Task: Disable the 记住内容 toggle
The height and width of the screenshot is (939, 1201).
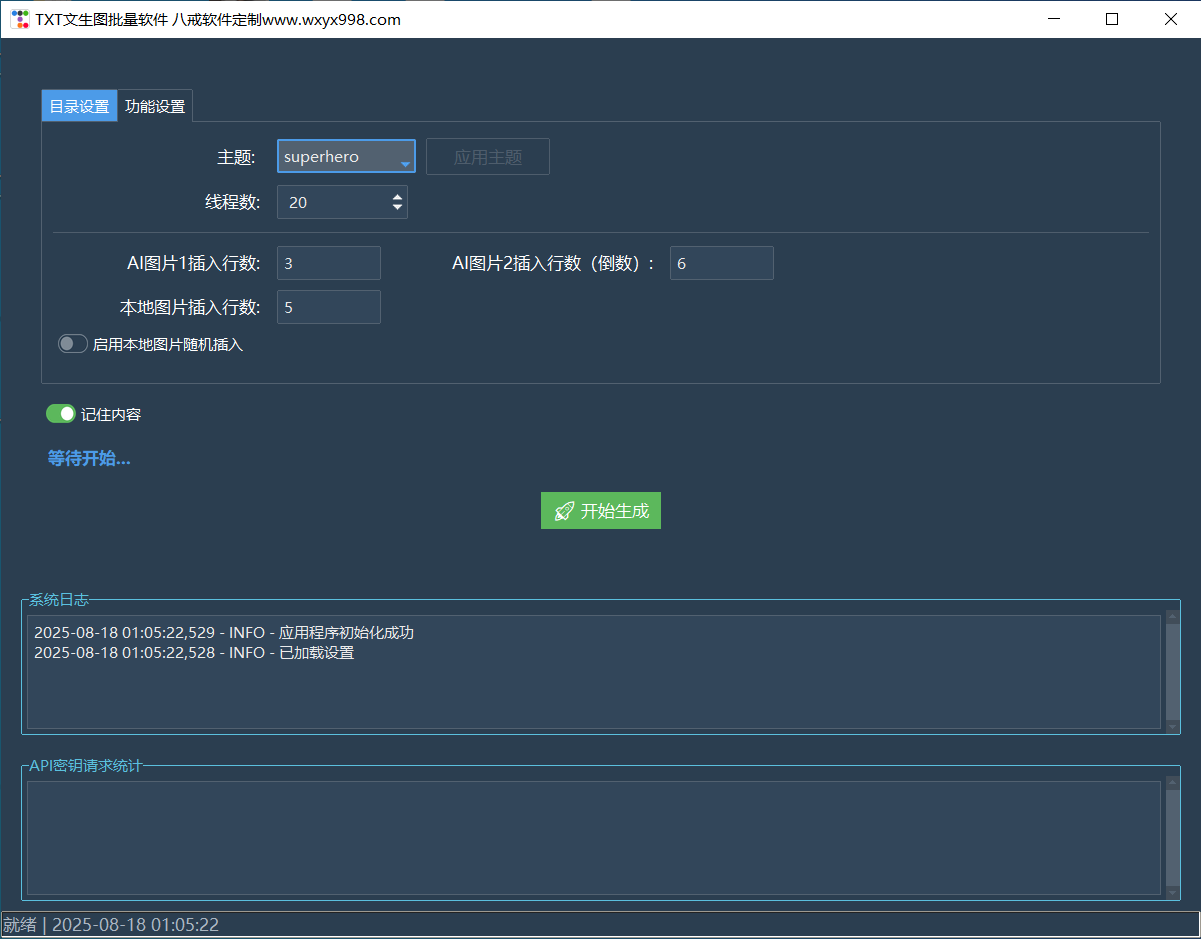Action: coord(61,414)
